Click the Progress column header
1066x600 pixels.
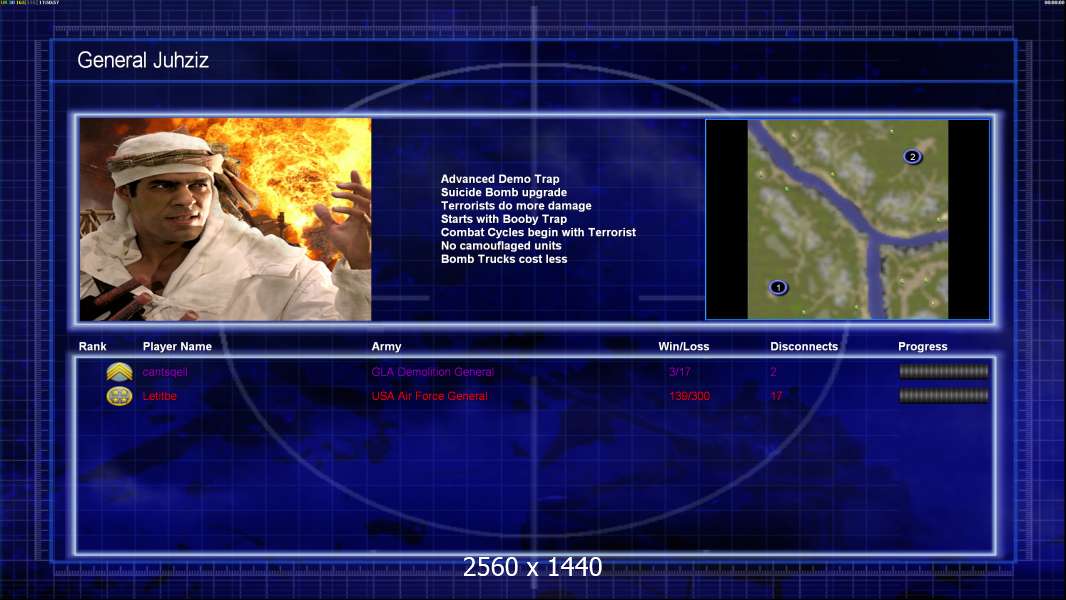(x=923, y=347)
